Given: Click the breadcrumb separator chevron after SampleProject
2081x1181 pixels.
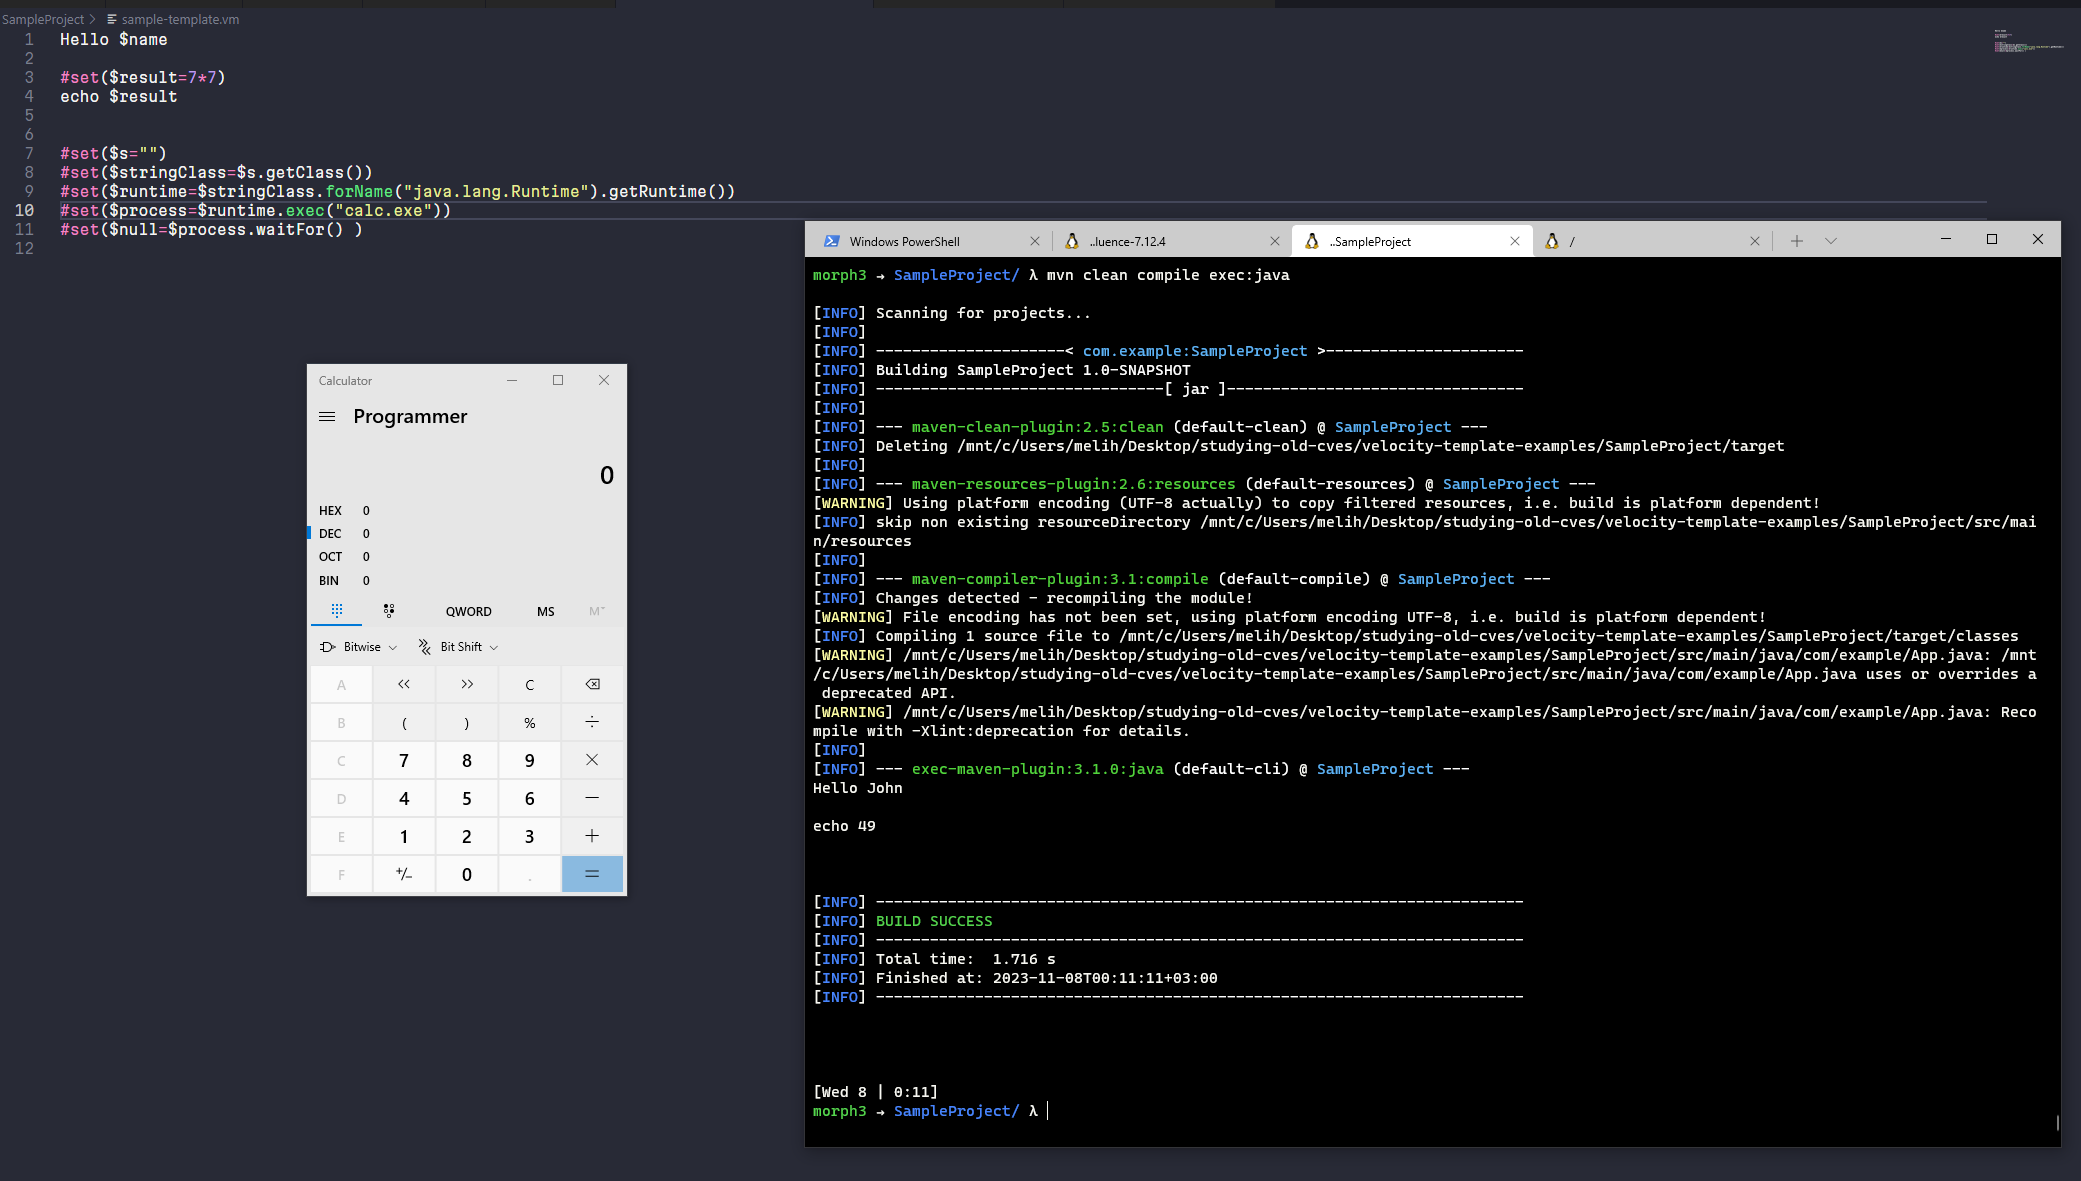Looking at the screenshot, I should click(93, 19).
